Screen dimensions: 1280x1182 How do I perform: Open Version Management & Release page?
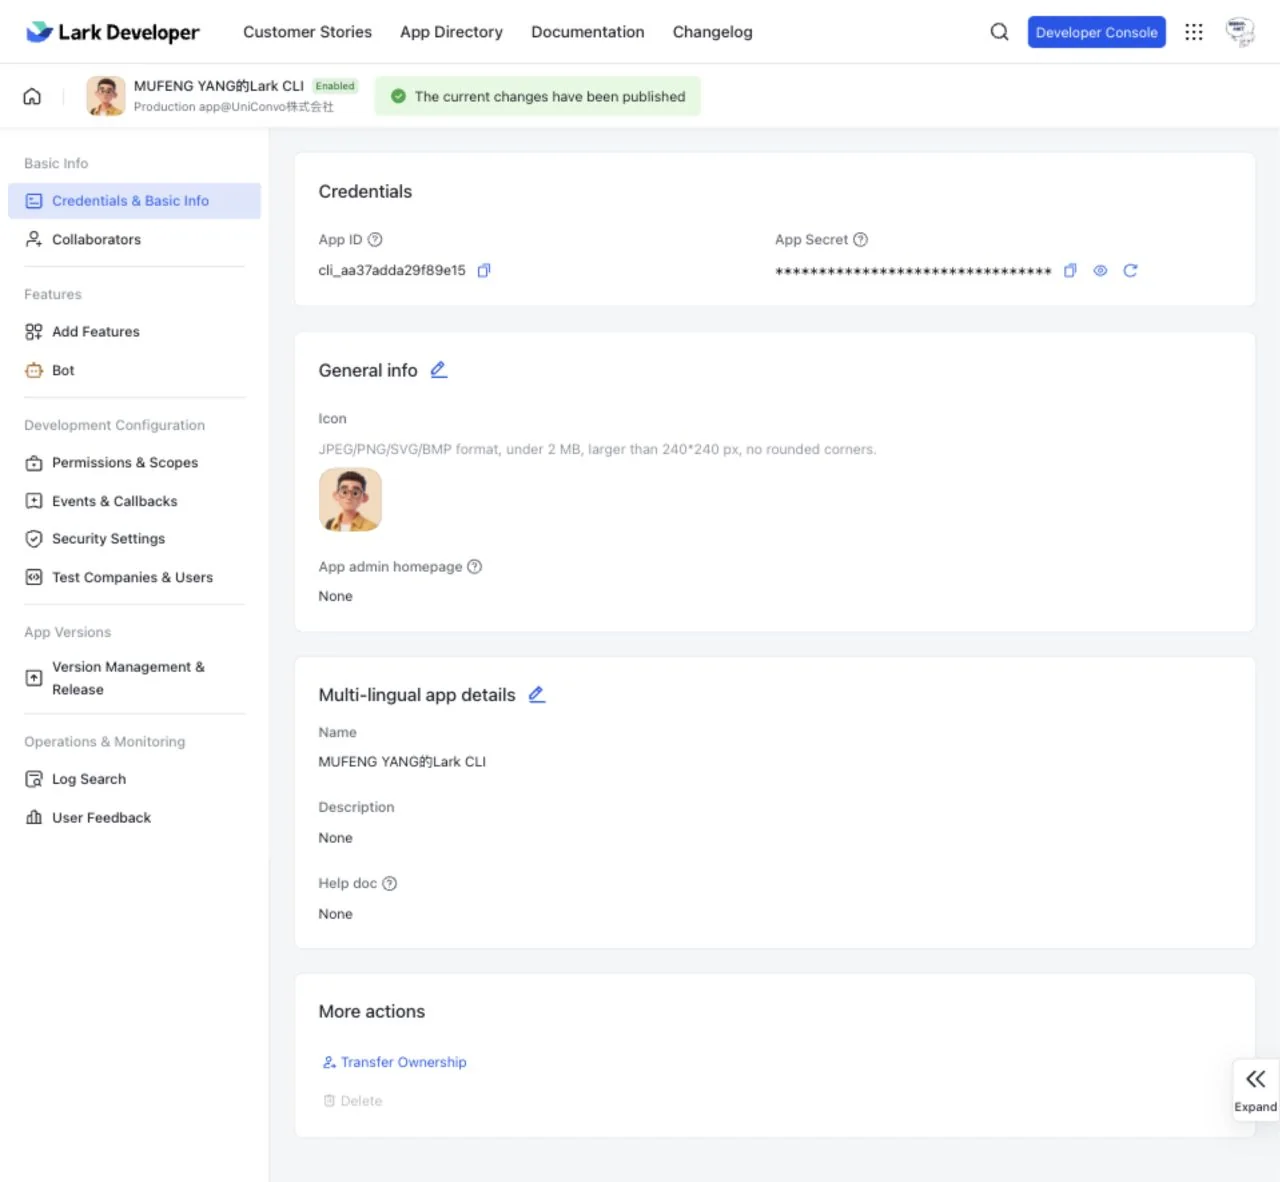(134, 678)
